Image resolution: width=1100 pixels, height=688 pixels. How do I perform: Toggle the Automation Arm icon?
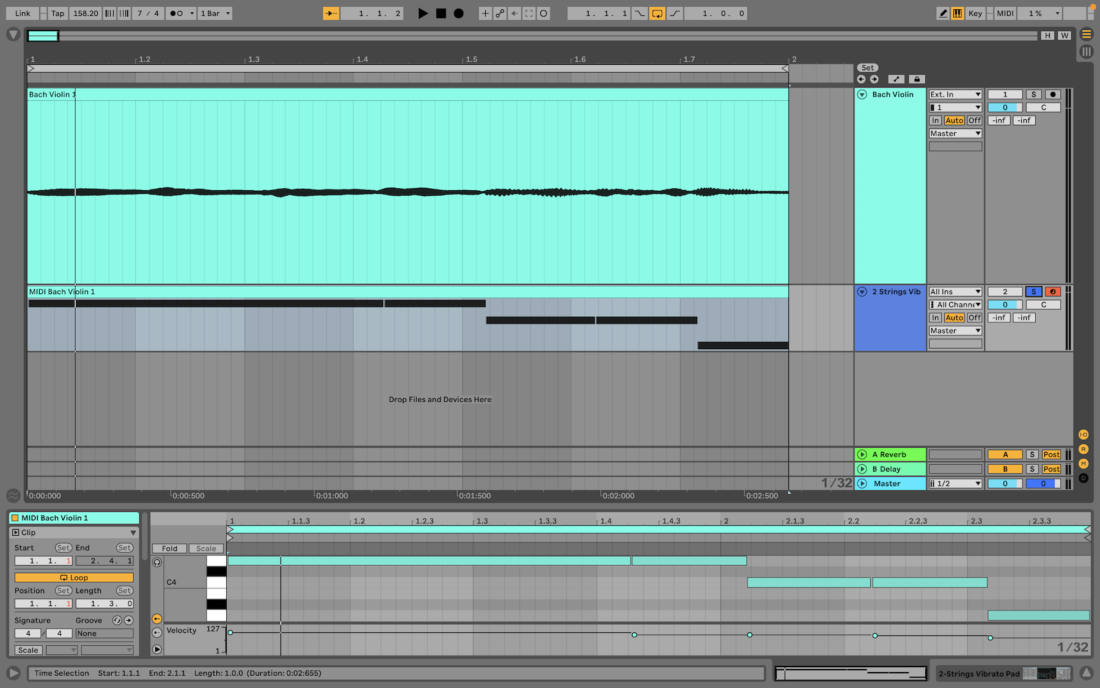[499, 13]
